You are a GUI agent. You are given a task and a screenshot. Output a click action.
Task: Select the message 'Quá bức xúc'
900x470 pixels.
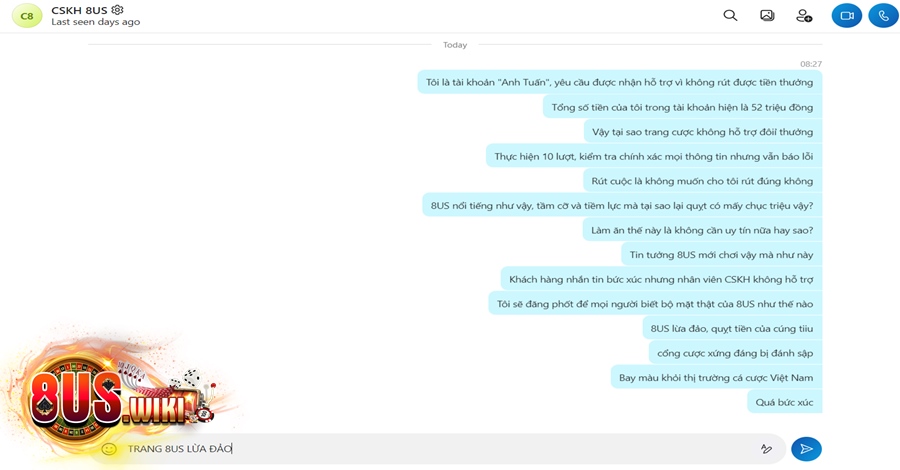coord(784,402)
